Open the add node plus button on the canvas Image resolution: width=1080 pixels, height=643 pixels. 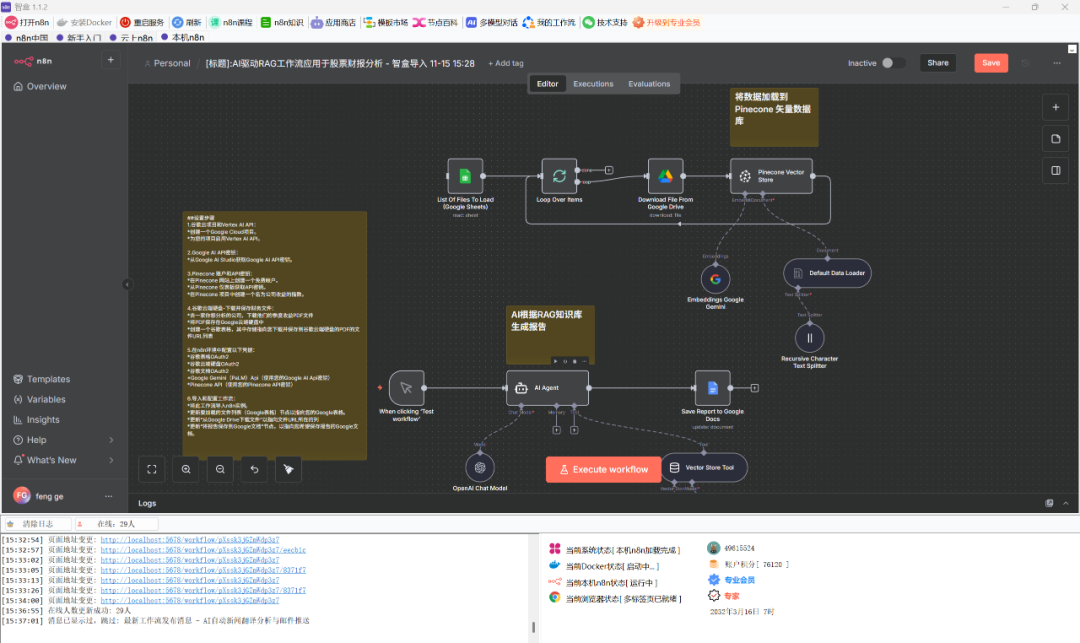[x=1055, y=106]
